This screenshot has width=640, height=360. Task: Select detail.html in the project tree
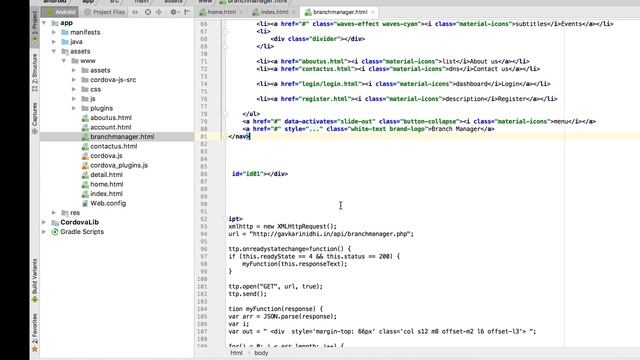coord(106,175)
